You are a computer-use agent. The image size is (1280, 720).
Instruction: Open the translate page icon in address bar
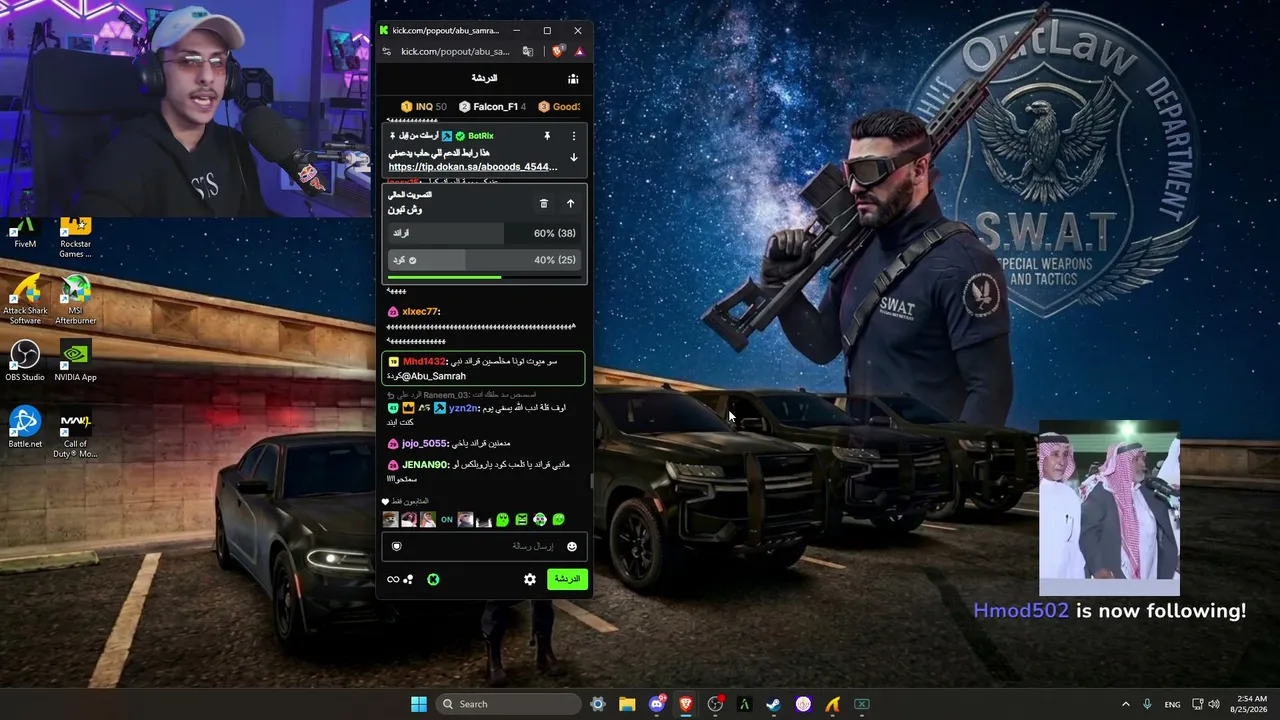click(x=528, y=51)
